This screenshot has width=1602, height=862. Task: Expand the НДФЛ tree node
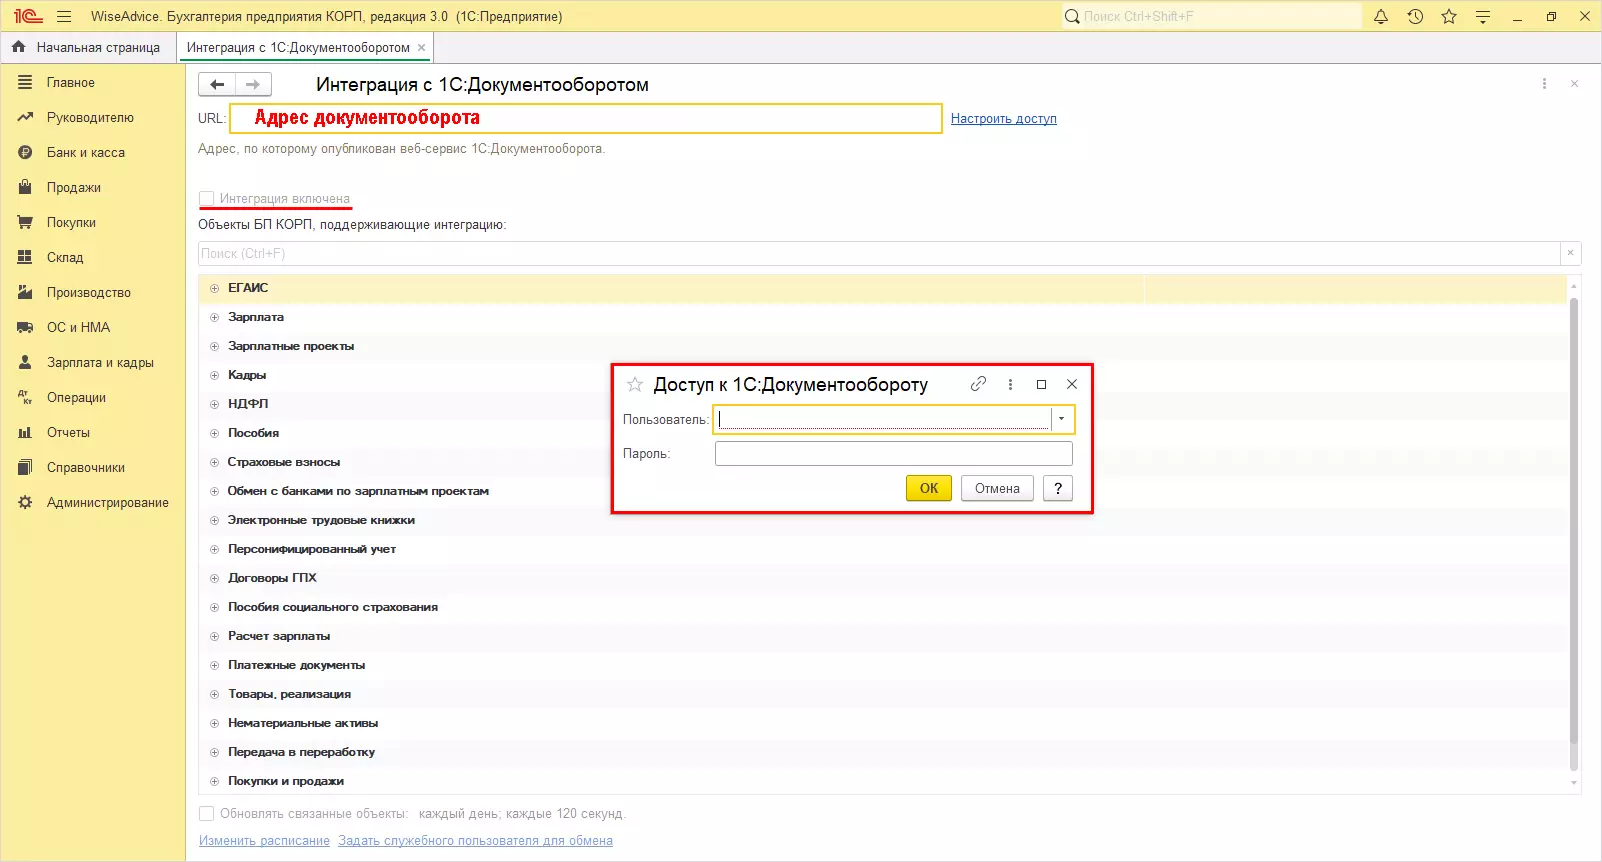click(x=214, y=404)
